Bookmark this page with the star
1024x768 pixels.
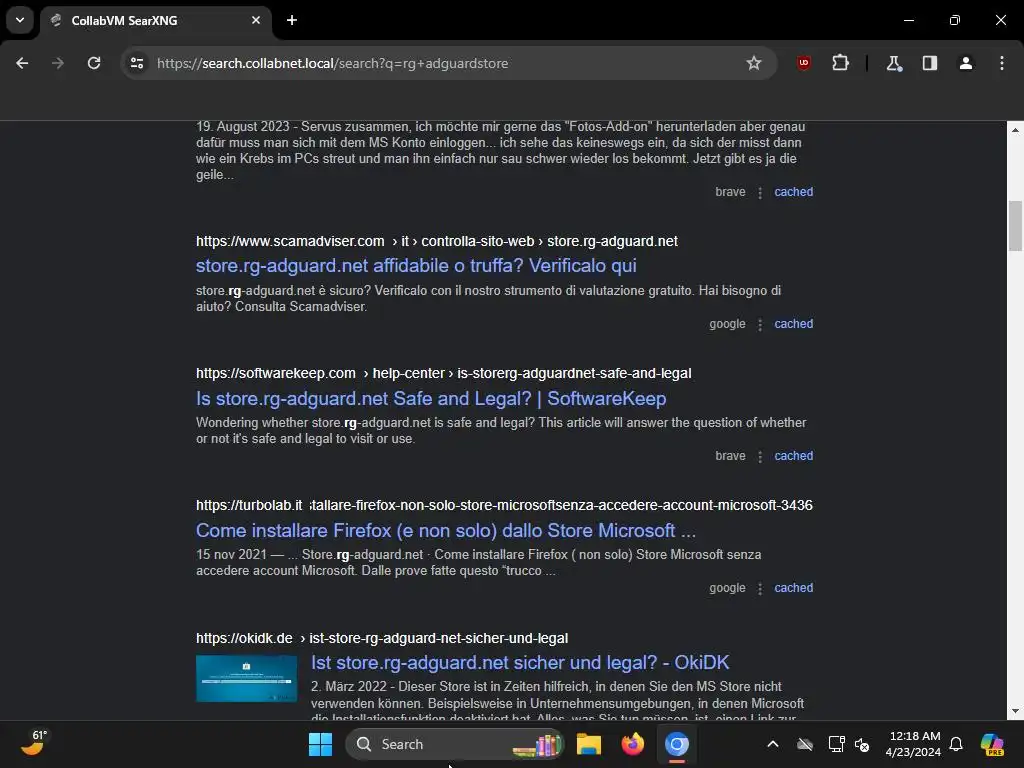pos(754,63)
